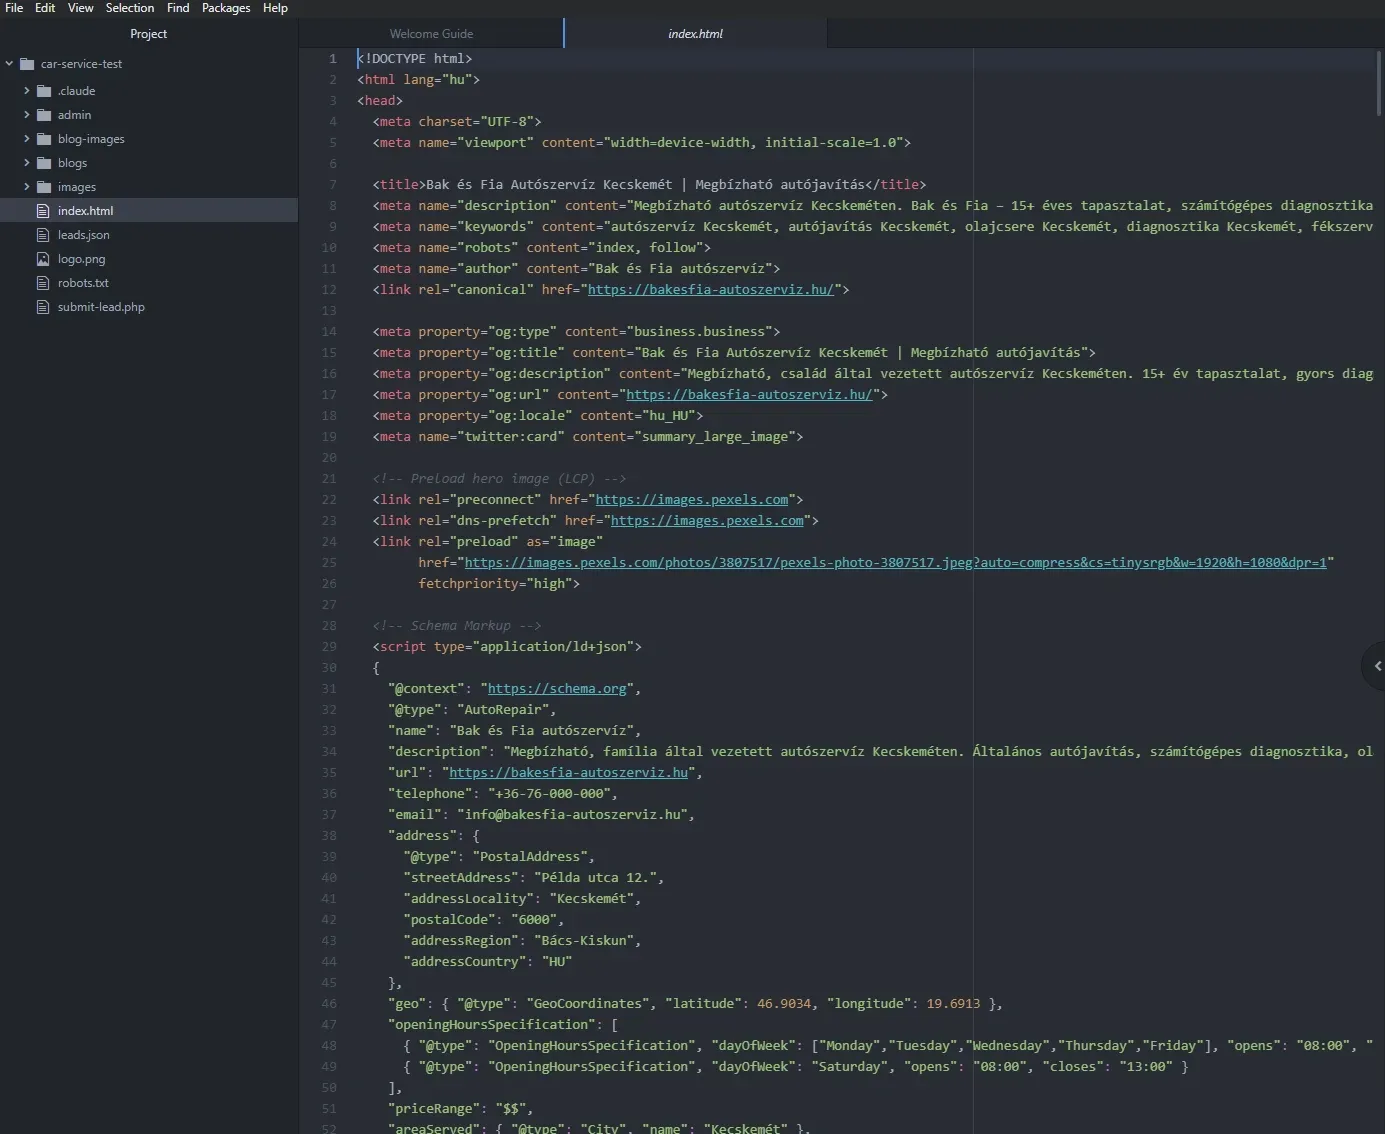Click the index.html file icon in tree
Viewport: 1385px width, 1134px height.
point(43,211)
